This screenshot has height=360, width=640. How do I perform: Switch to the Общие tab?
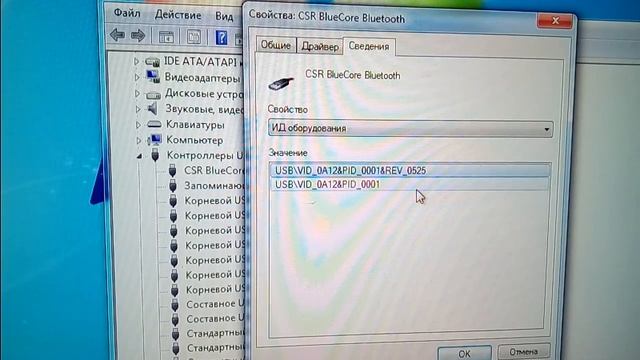pos(276,45)
